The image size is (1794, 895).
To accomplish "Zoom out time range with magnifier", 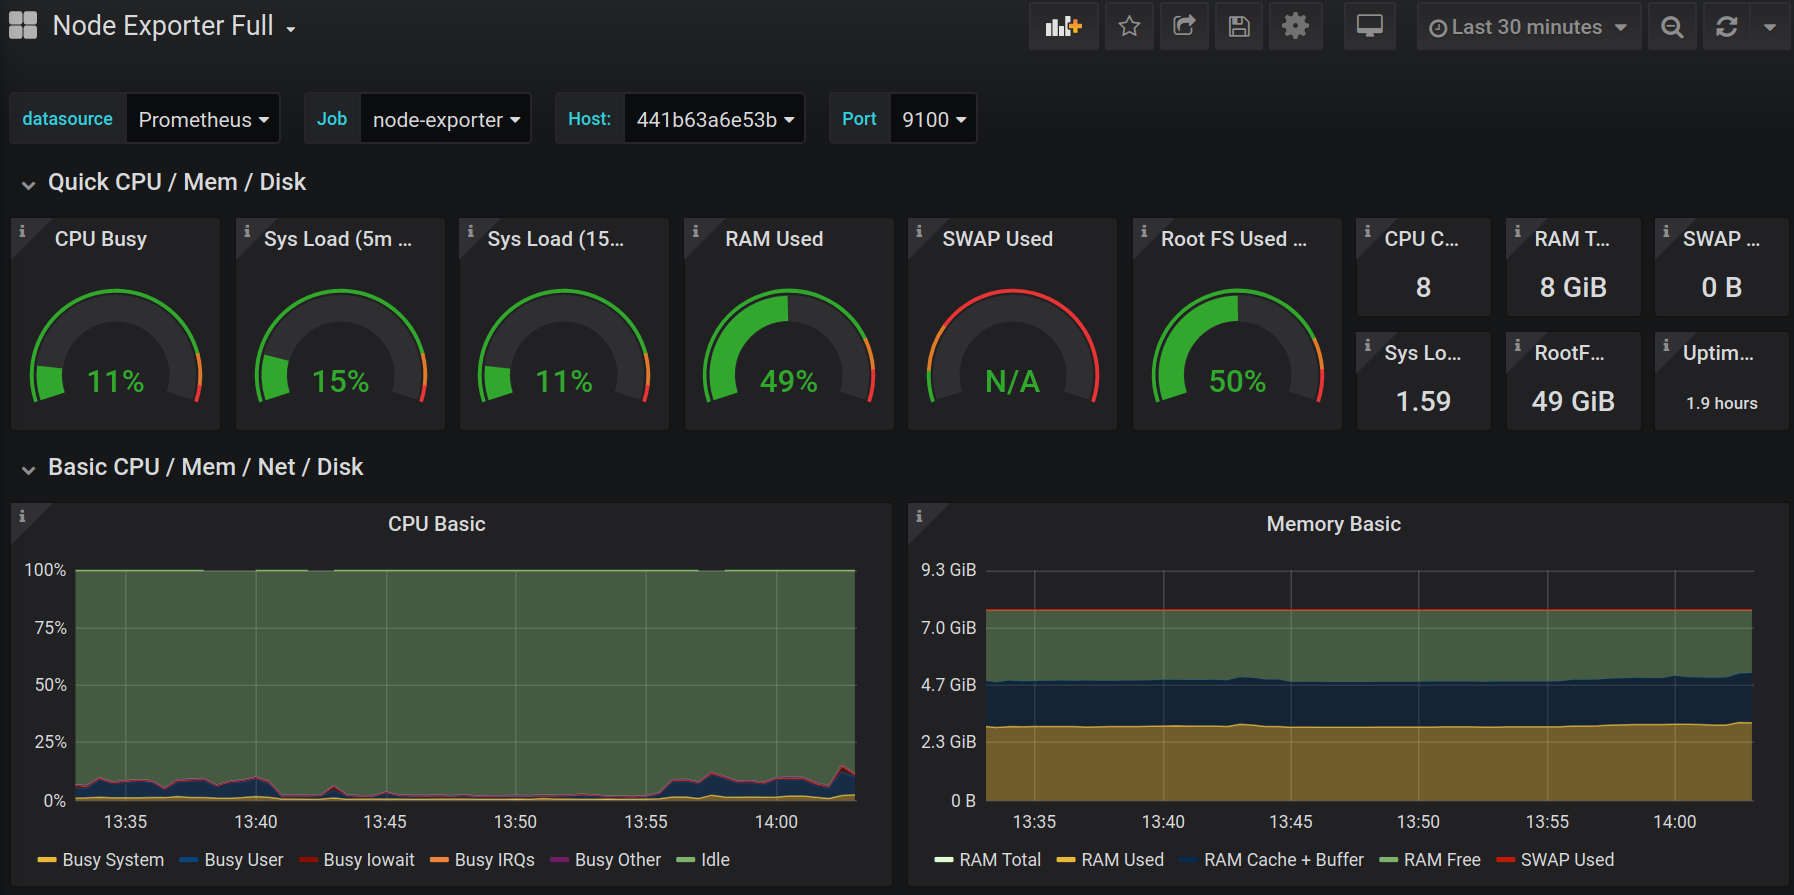I will 1672,27.
